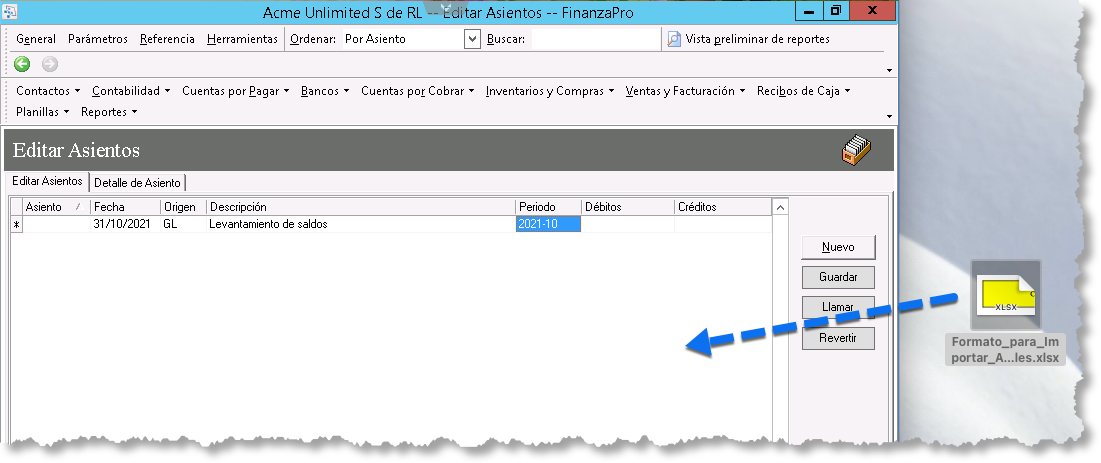Click the Buscar search field
Screen dimensions: 1101x463
tap(595, 39)
